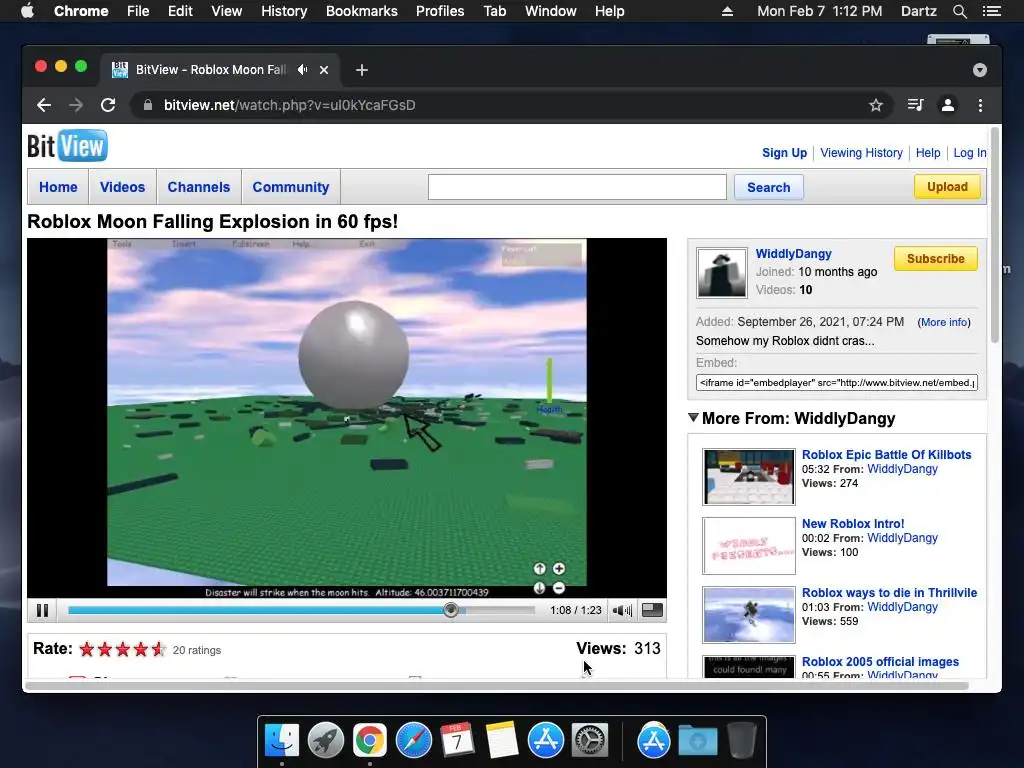
Task: Click the Help link
Action: pos(928,153)
